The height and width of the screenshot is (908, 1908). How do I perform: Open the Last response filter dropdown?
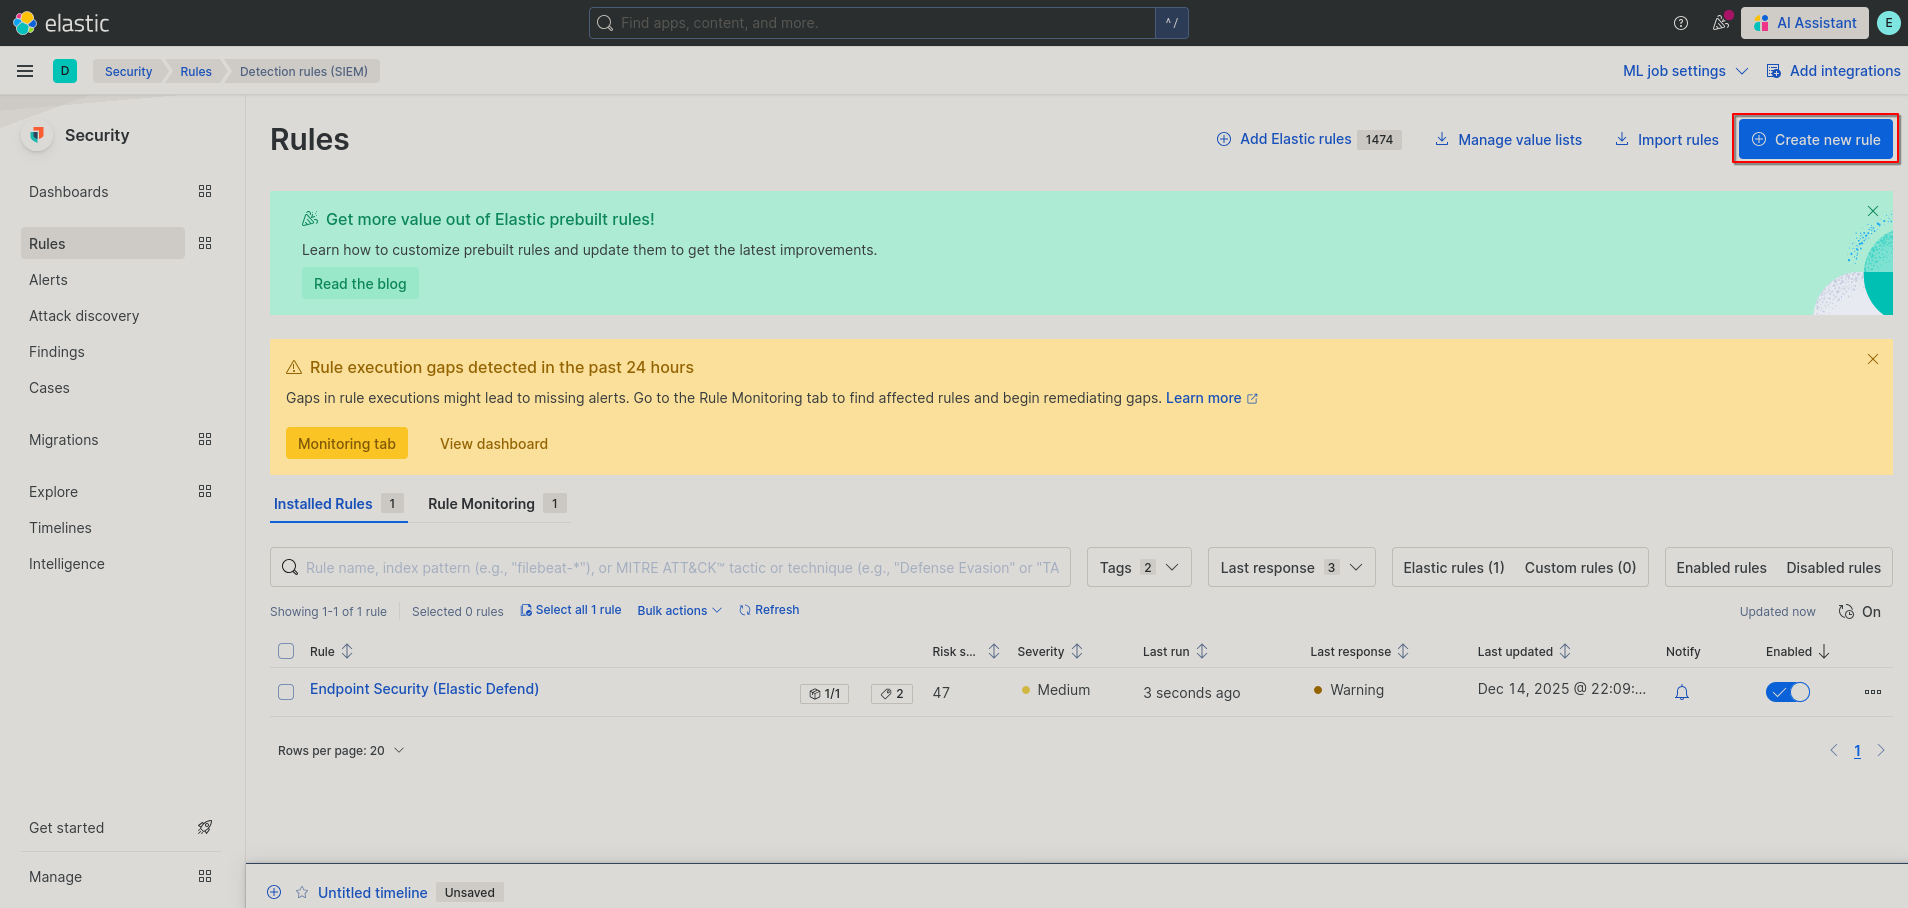[x=1291, y=567]
